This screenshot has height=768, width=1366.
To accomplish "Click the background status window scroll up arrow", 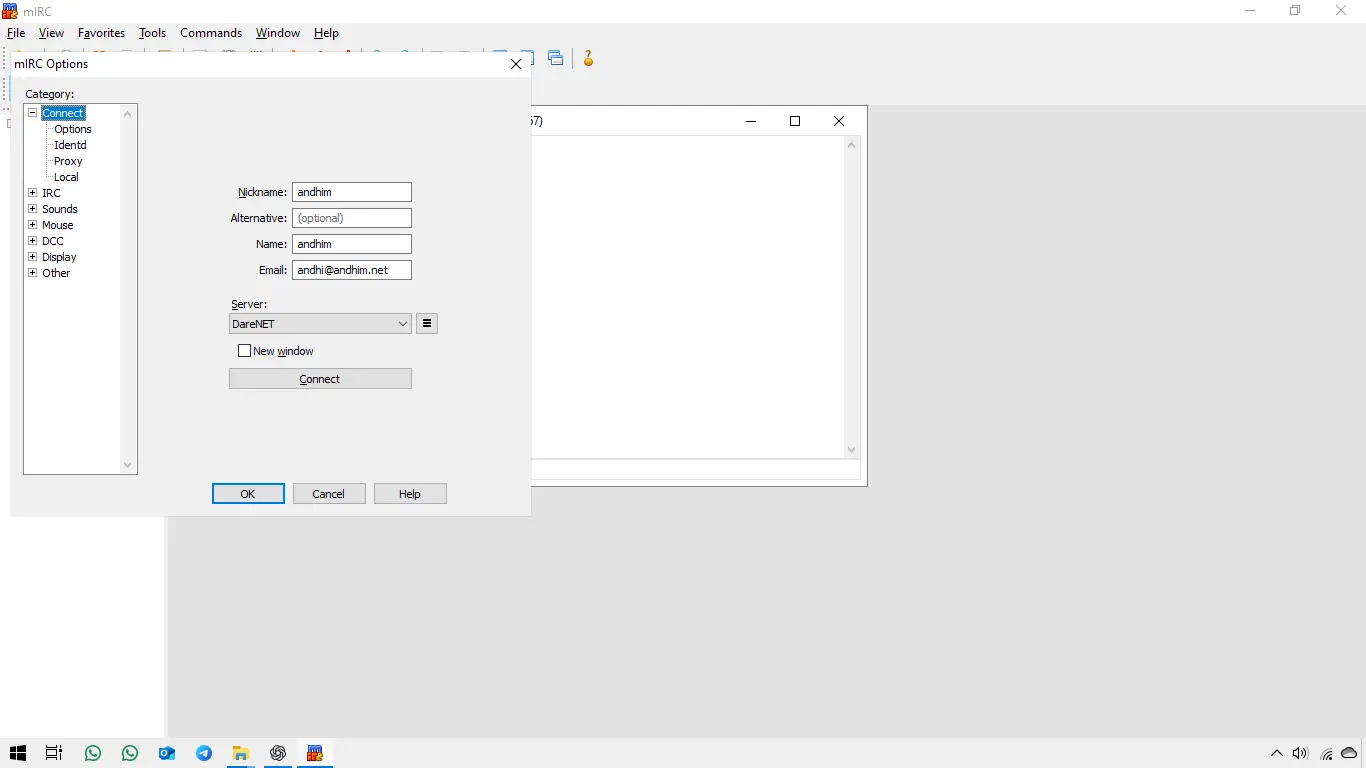I will coord(852,146).
